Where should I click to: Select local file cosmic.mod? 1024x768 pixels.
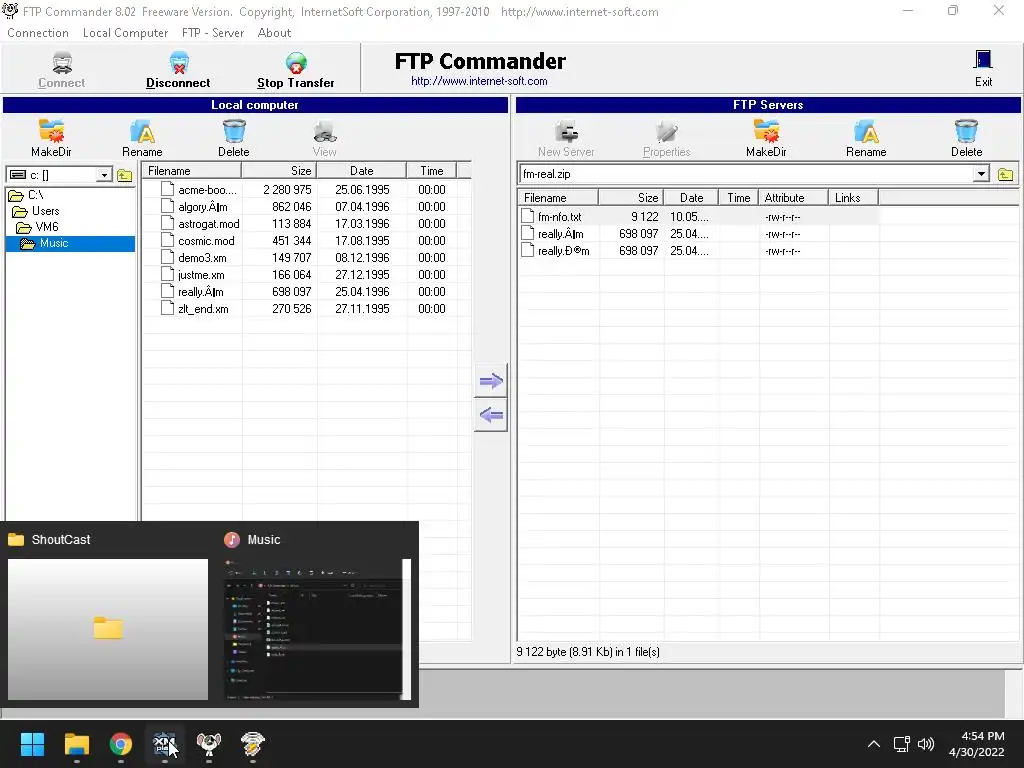tap(206, 241)
